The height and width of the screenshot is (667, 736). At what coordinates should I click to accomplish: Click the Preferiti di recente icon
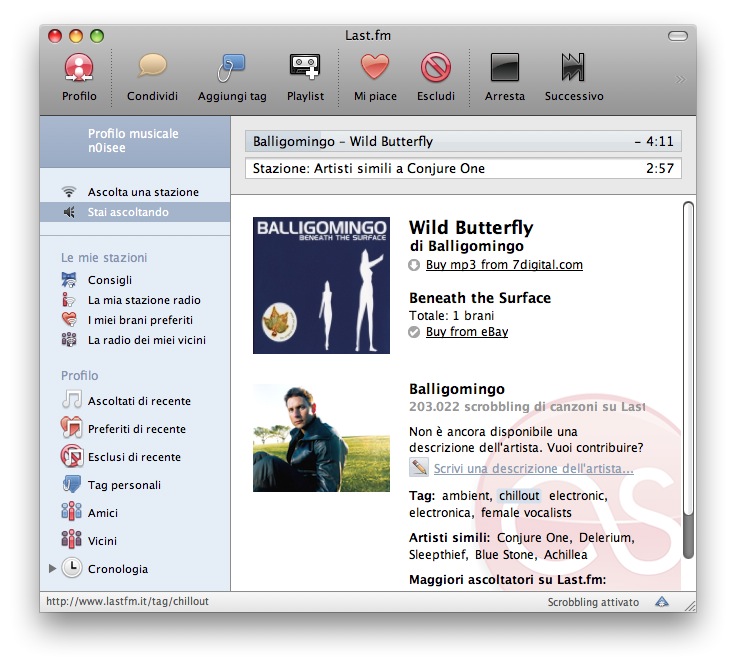(x=72, y=428)
